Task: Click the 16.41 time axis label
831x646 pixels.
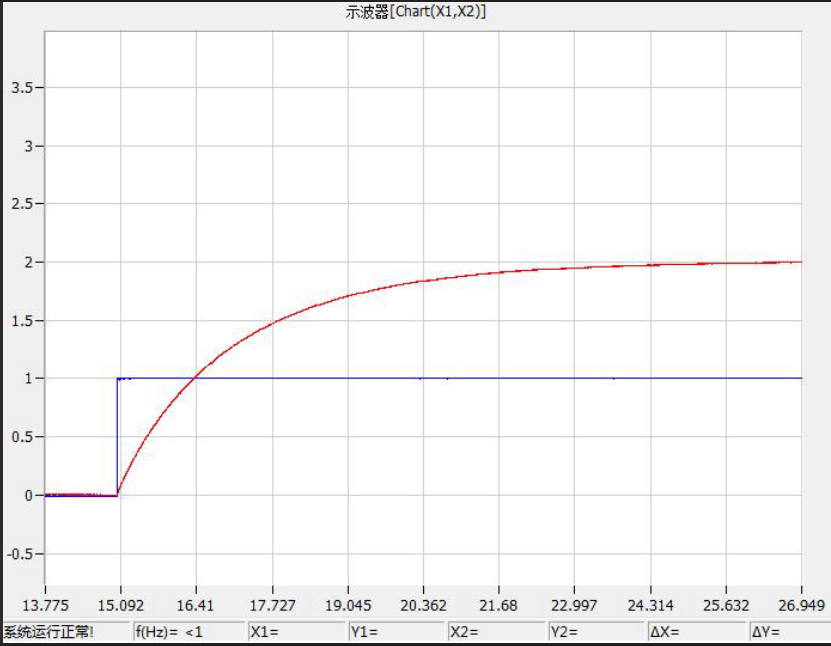Action: [x=196, y=605]
